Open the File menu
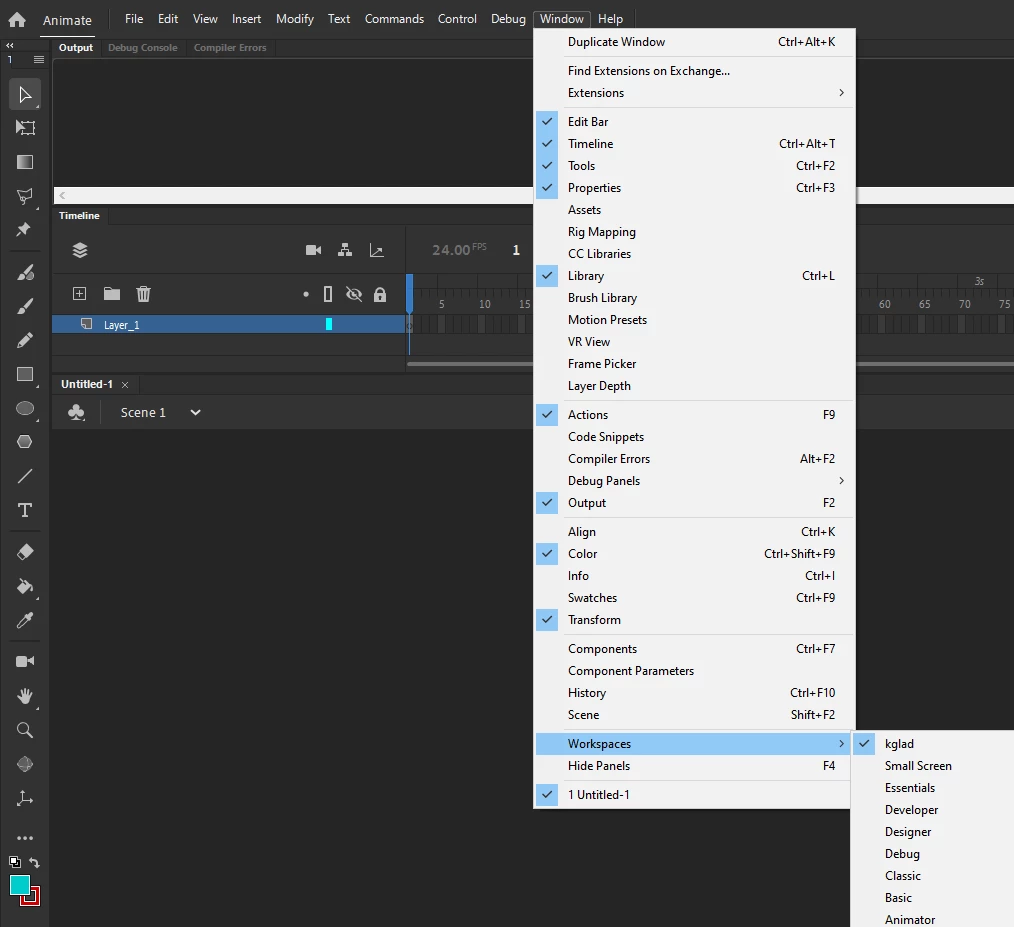This screenshot has width=1014, height=927. point(134,19)
